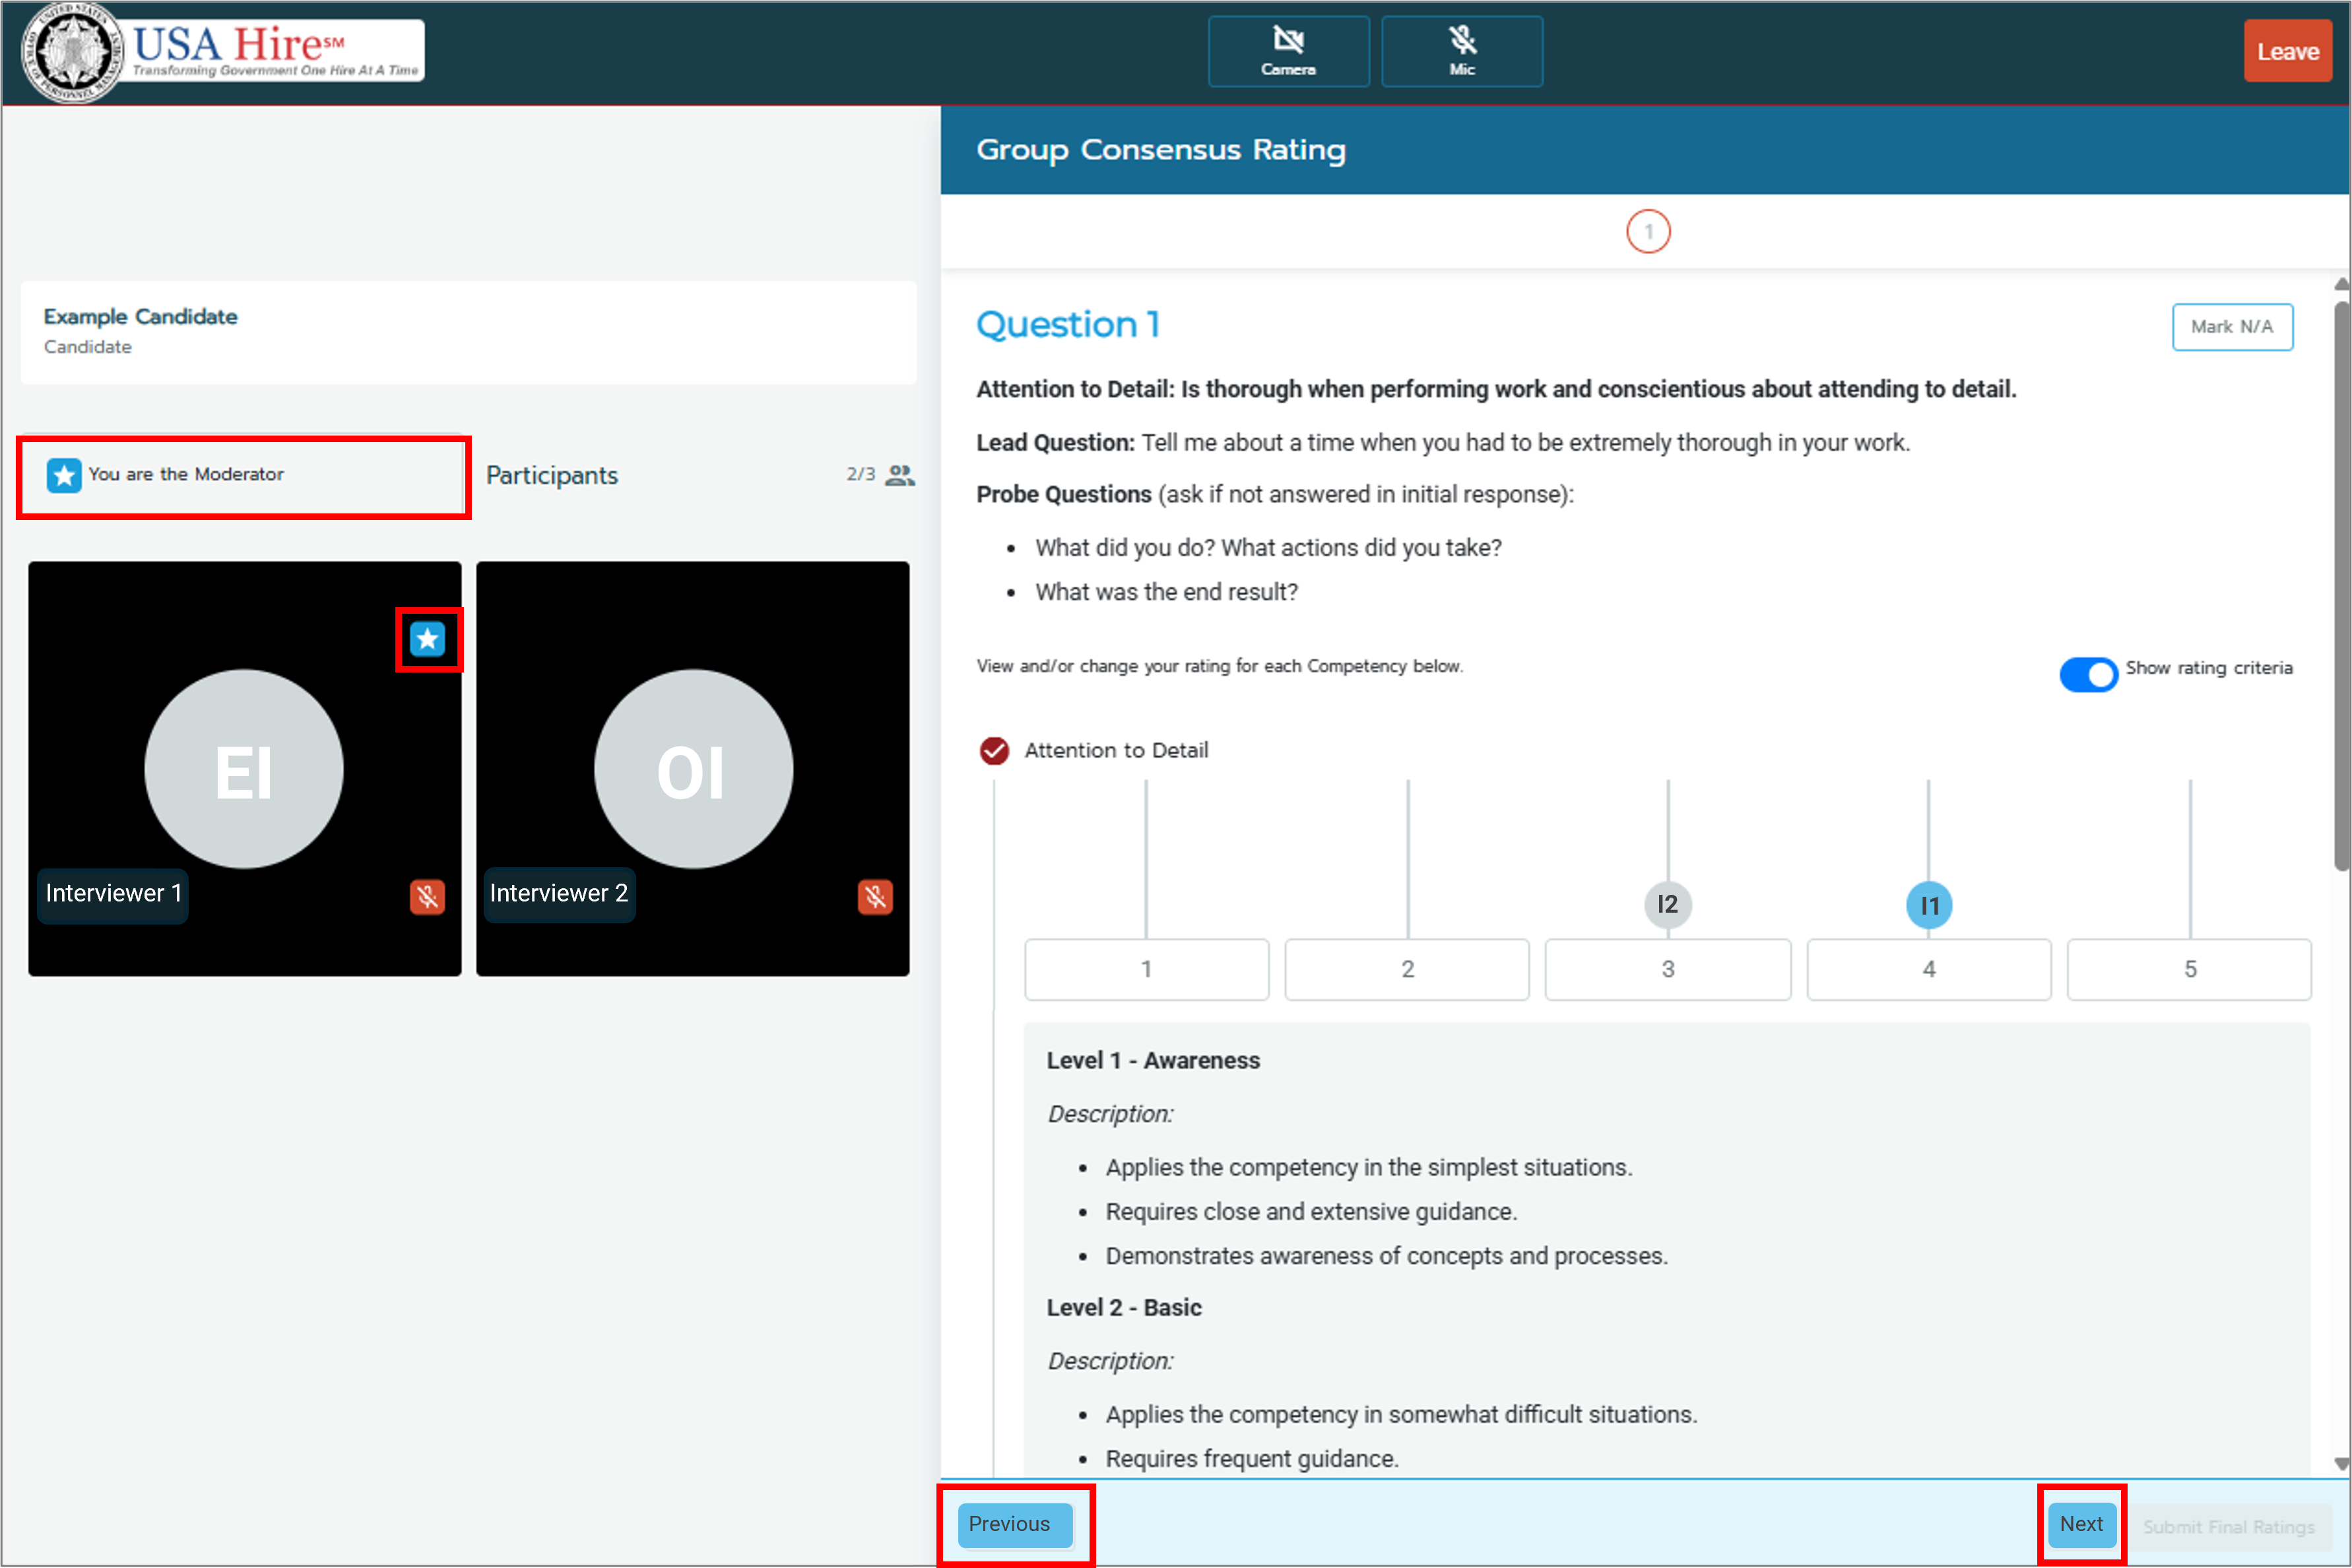Click the question 1 step circle
Image resolution: width=2352 pixels, height=1568 pixels.
1648,232
